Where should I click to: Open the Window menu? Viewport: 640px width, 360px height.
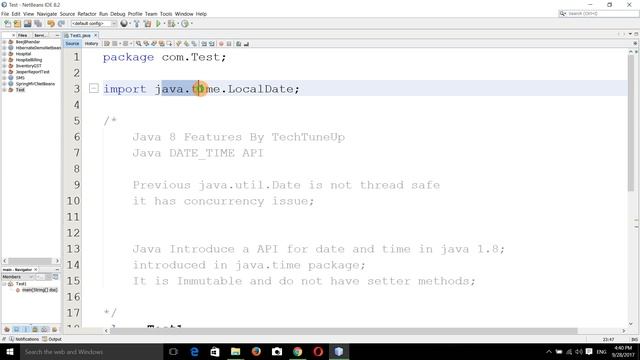tap(184, 14)
